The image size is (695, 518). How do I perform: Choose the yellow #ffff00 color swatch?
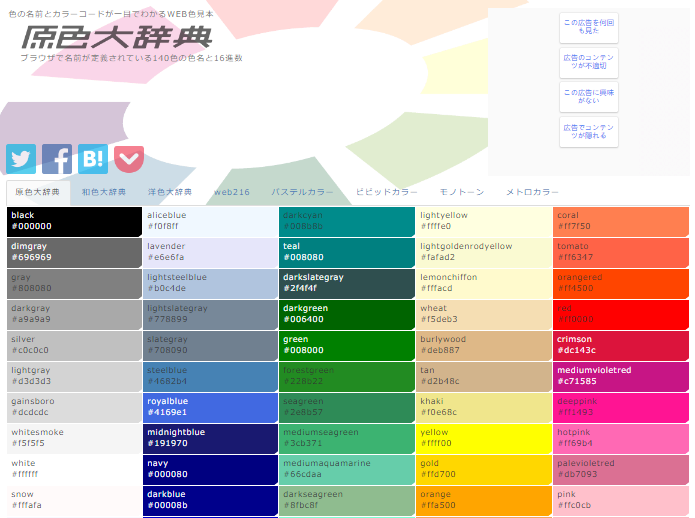tap(483, 438)
